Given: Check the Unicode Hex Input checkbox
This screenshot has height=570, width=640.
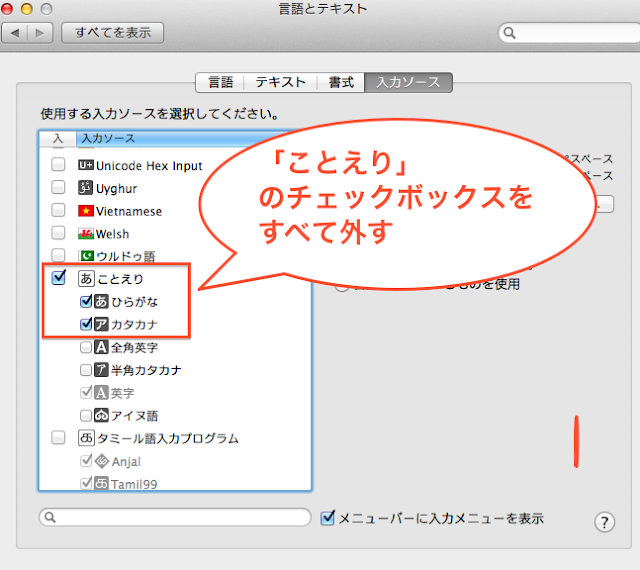Looking at the screenshot, I should click(x=58, y=165).
